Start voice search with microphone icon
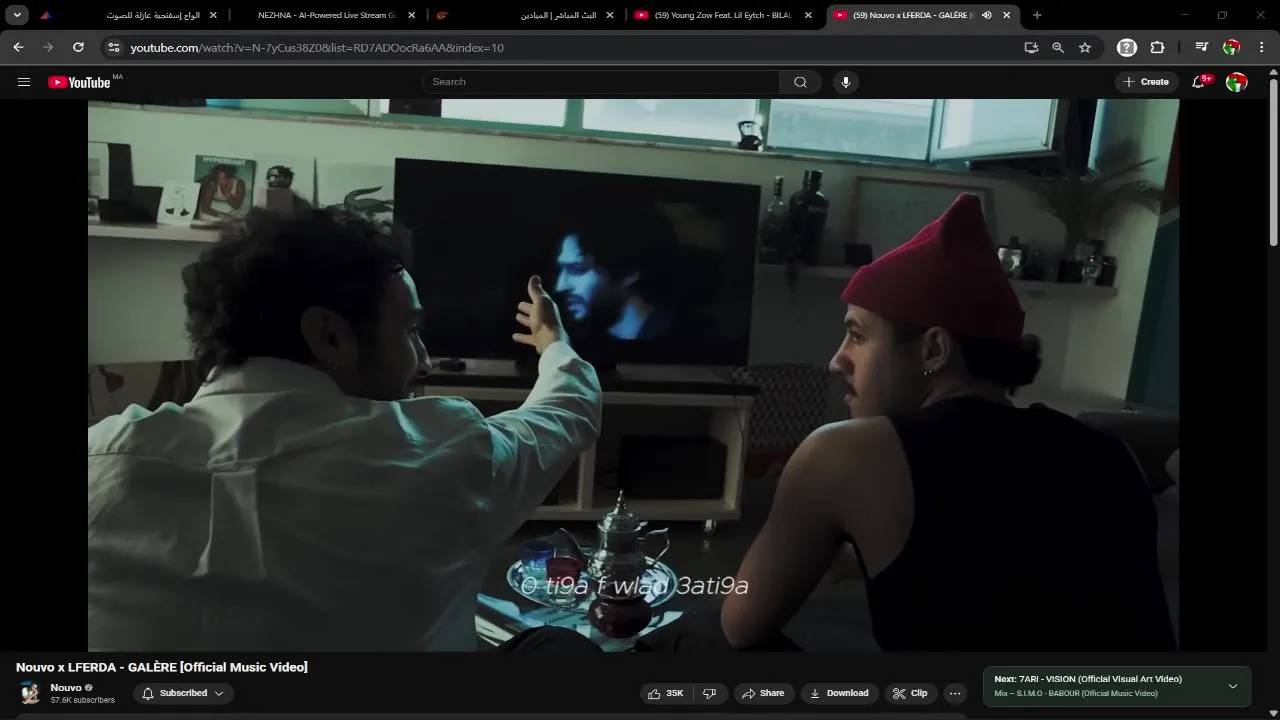Viewport: 1280px width, 720px height. click(846, 82)
